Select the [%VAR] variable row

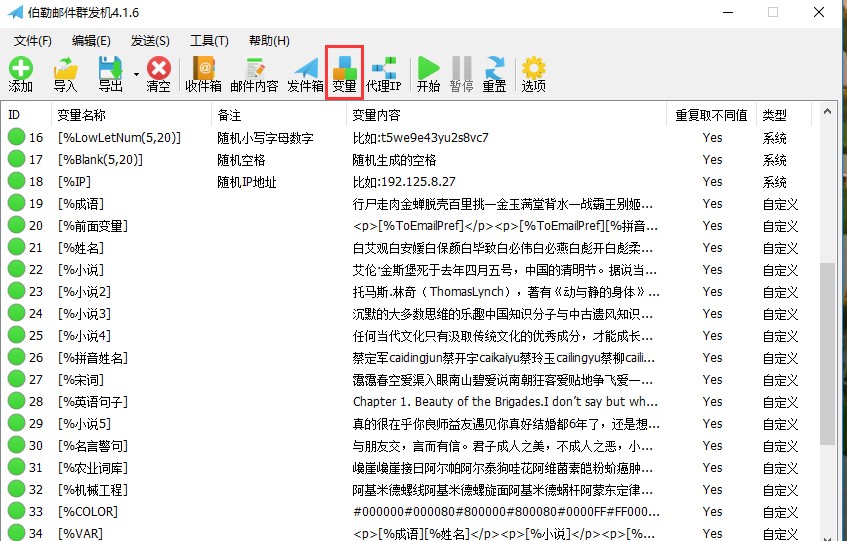[x=406, y=533]
